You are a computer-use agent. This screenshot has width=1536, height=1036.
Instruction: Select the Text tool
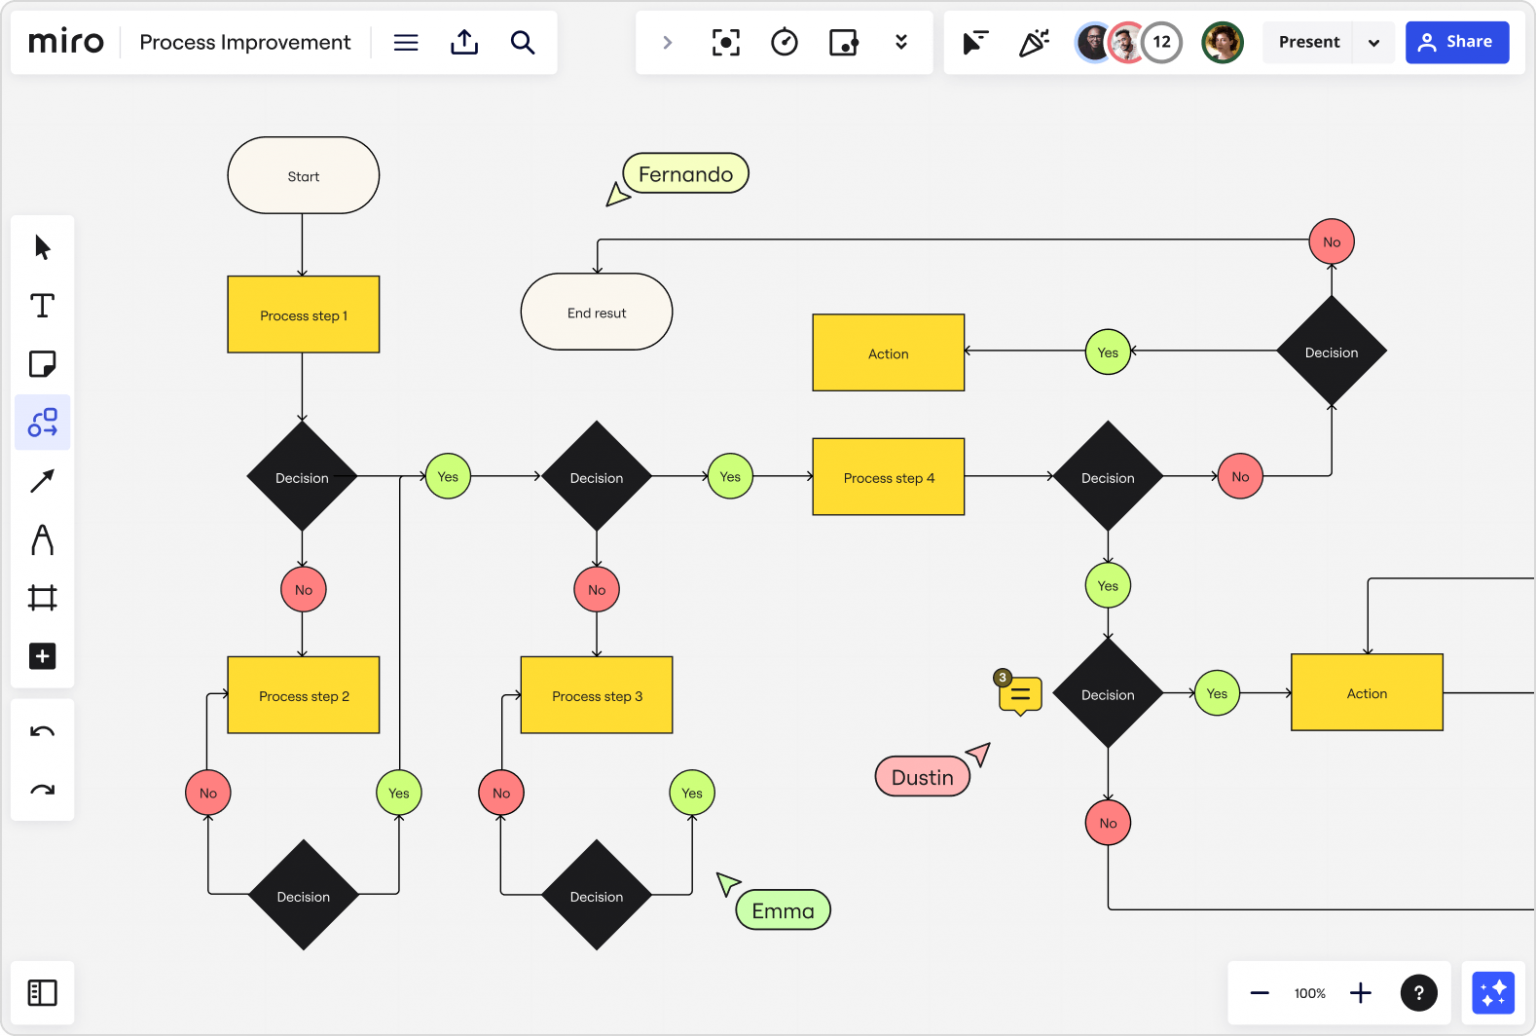point(42,306)
